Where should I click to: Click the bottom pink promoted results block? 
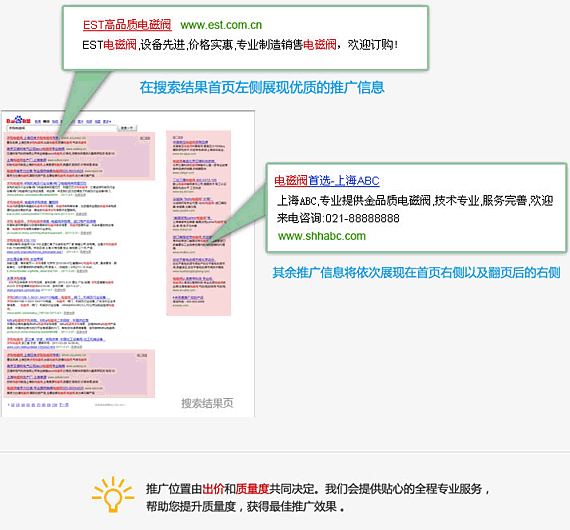tap(80, 373)
